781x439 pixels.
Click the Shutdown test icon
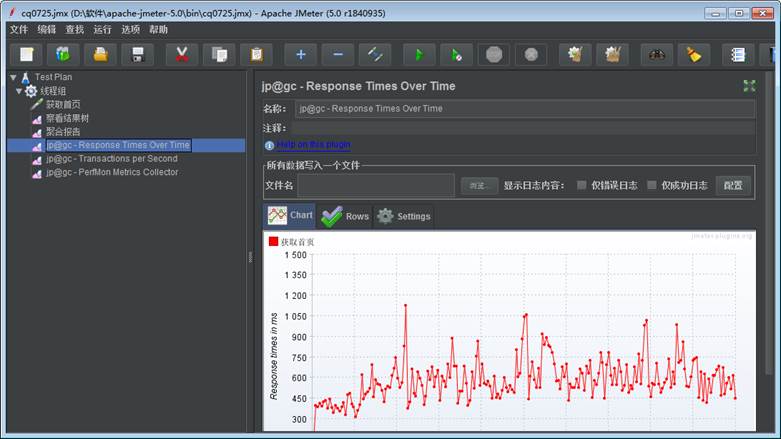coord(531,54)
